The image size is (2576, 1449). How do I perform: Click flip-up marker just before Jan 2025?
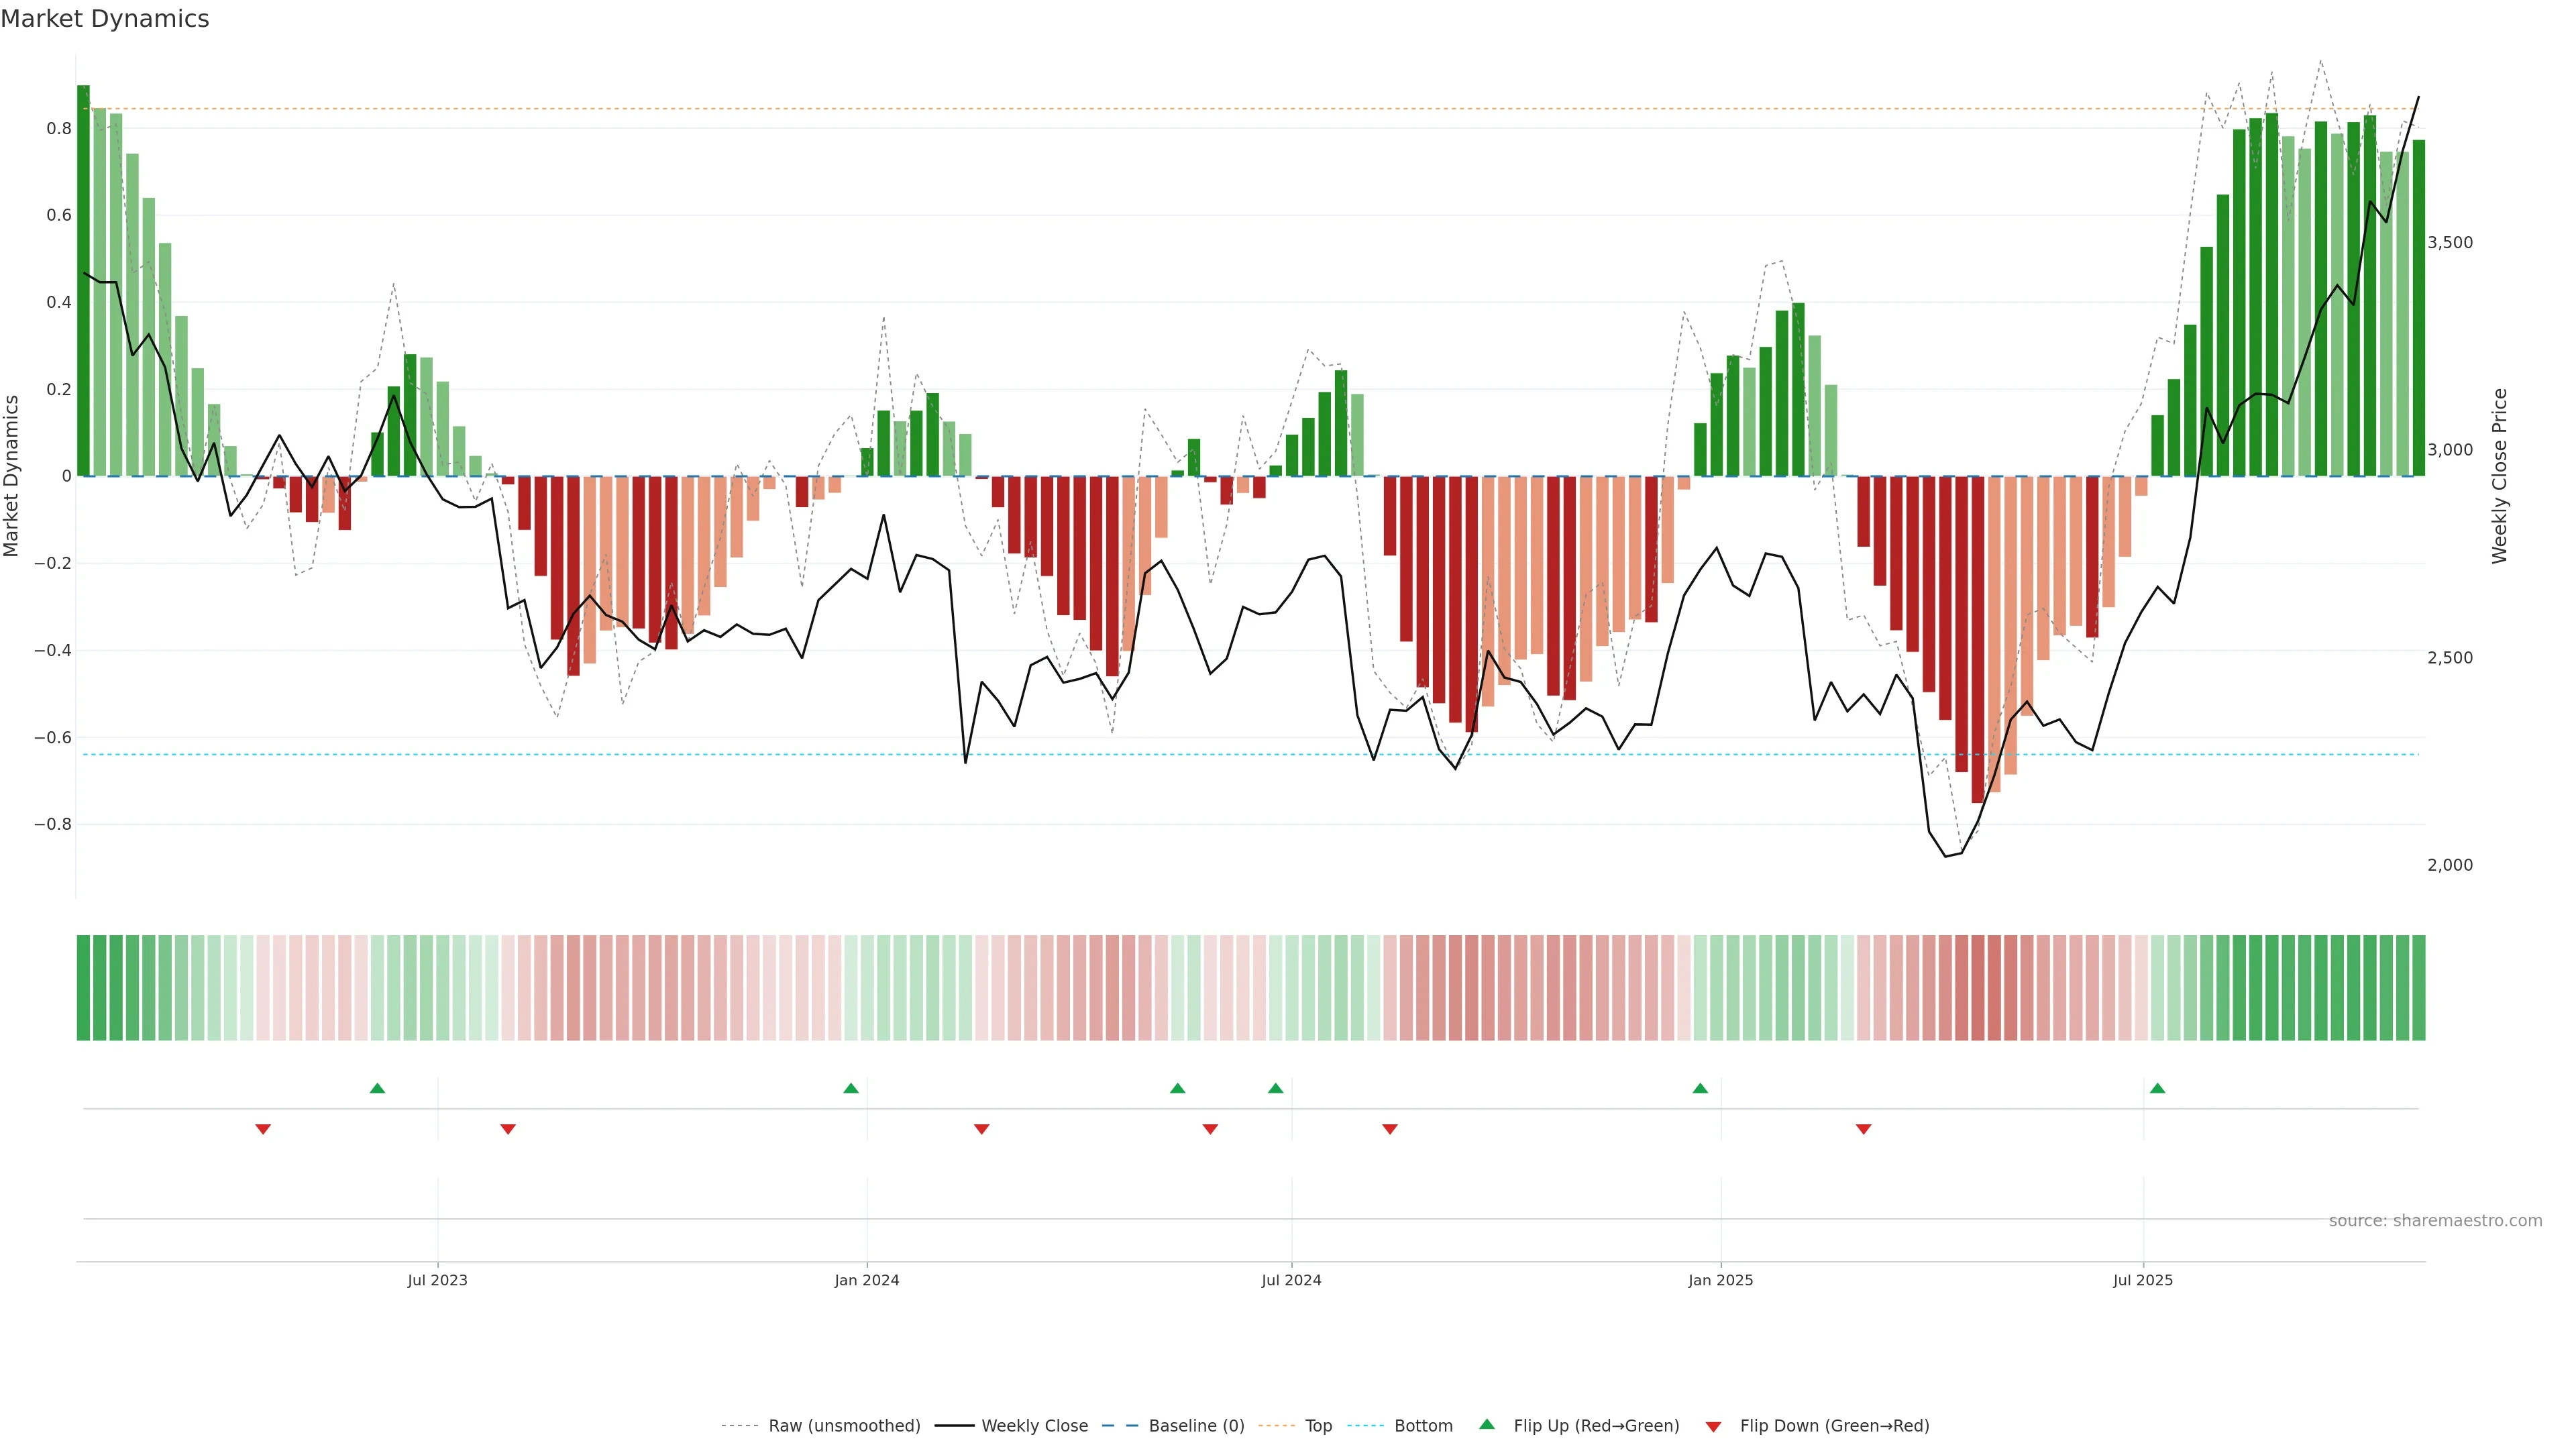tap(1700, 1088)
